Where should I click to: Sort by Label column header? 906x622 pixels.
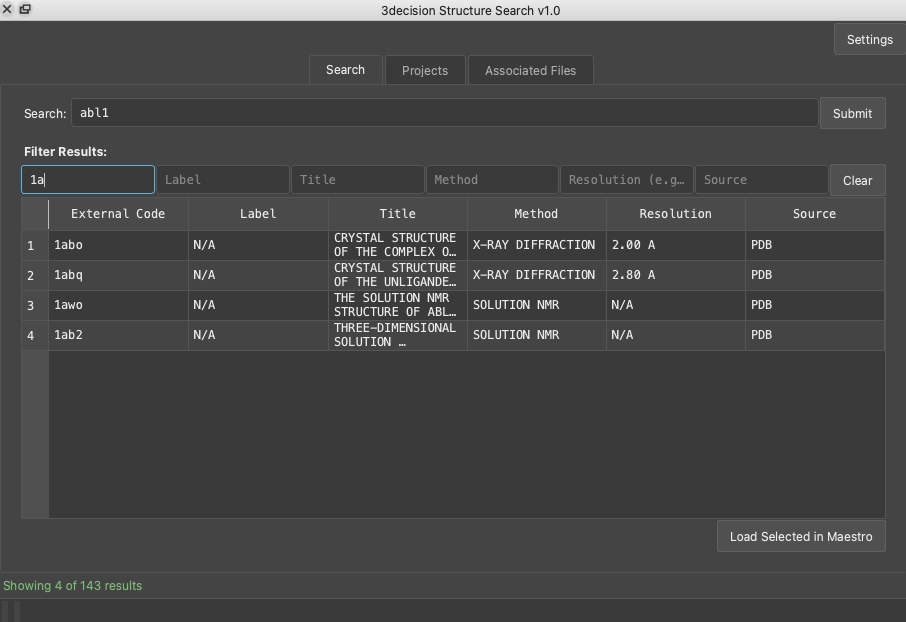(x=258, y=214)
